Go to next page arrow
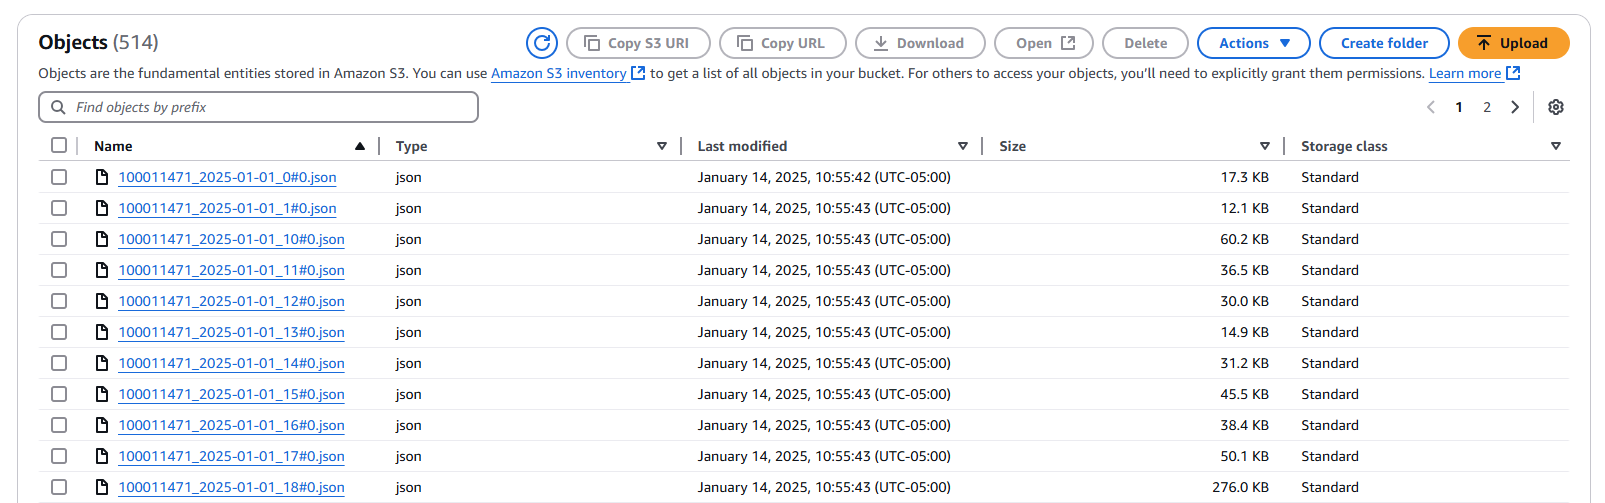1605x503 pixels. coord(1515,107)
